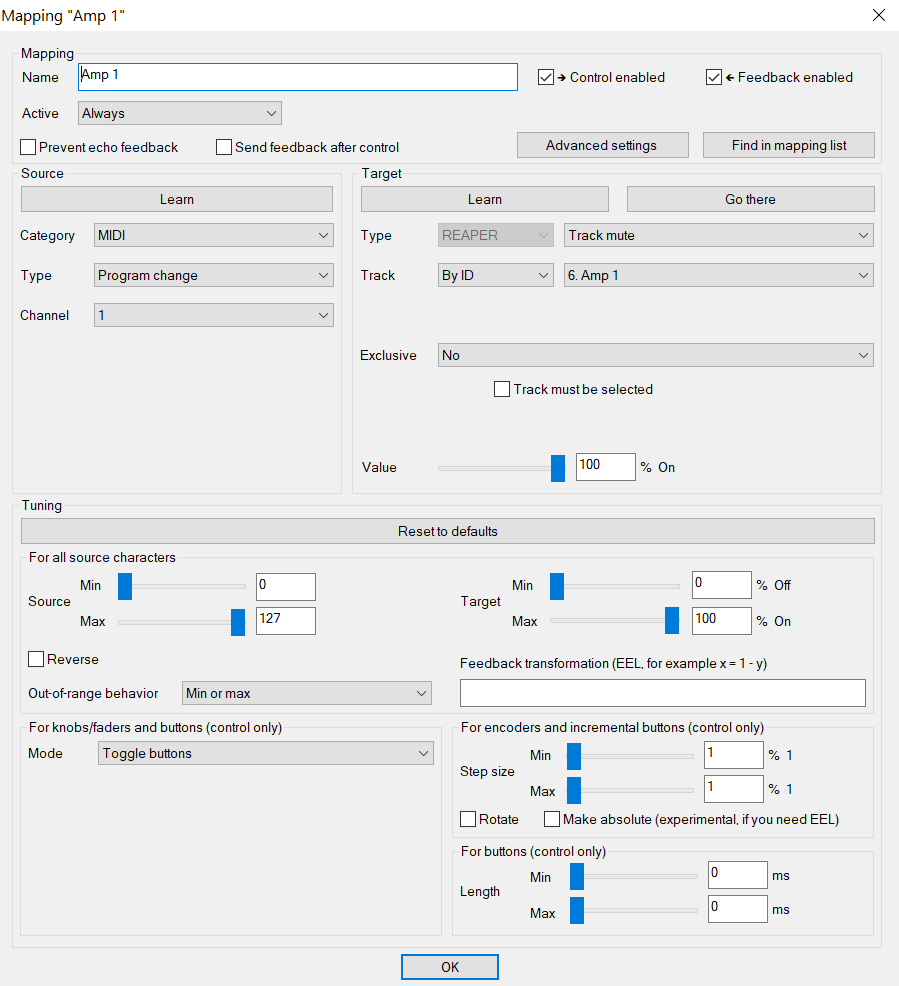Image resolution: width=899 pixels, height=986 pixels.
Task: Disable the Feedback enabled checkbox
Action: click(713, 77)
